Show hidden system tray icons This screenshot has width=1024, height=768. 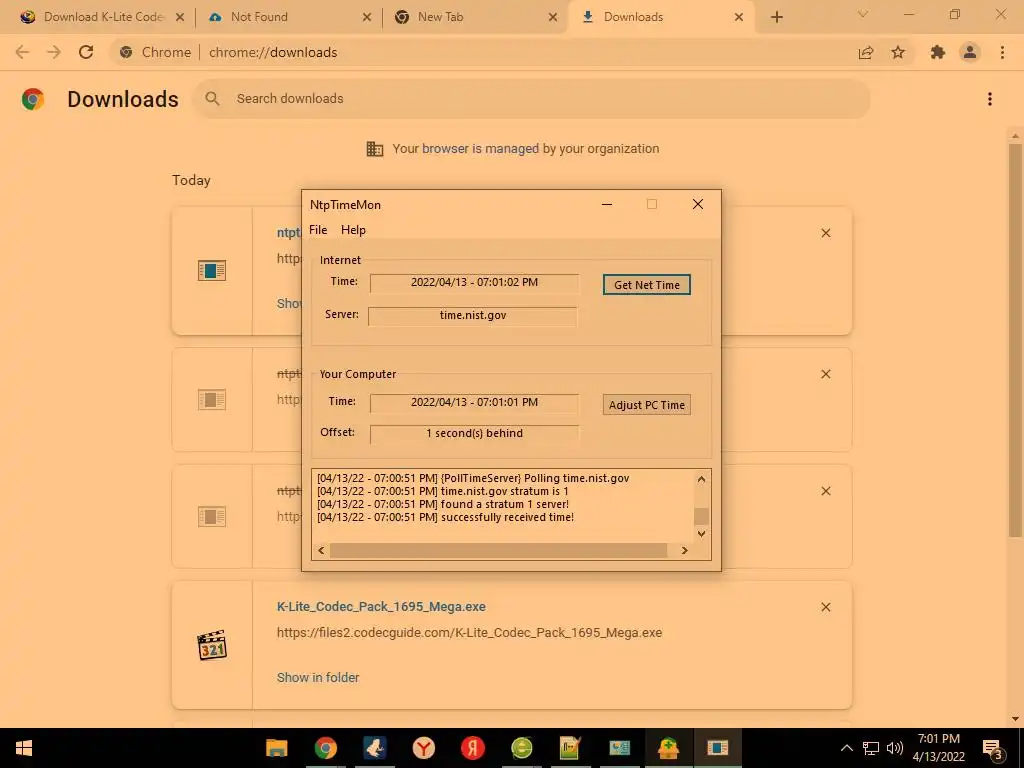[x=846, y=748]
